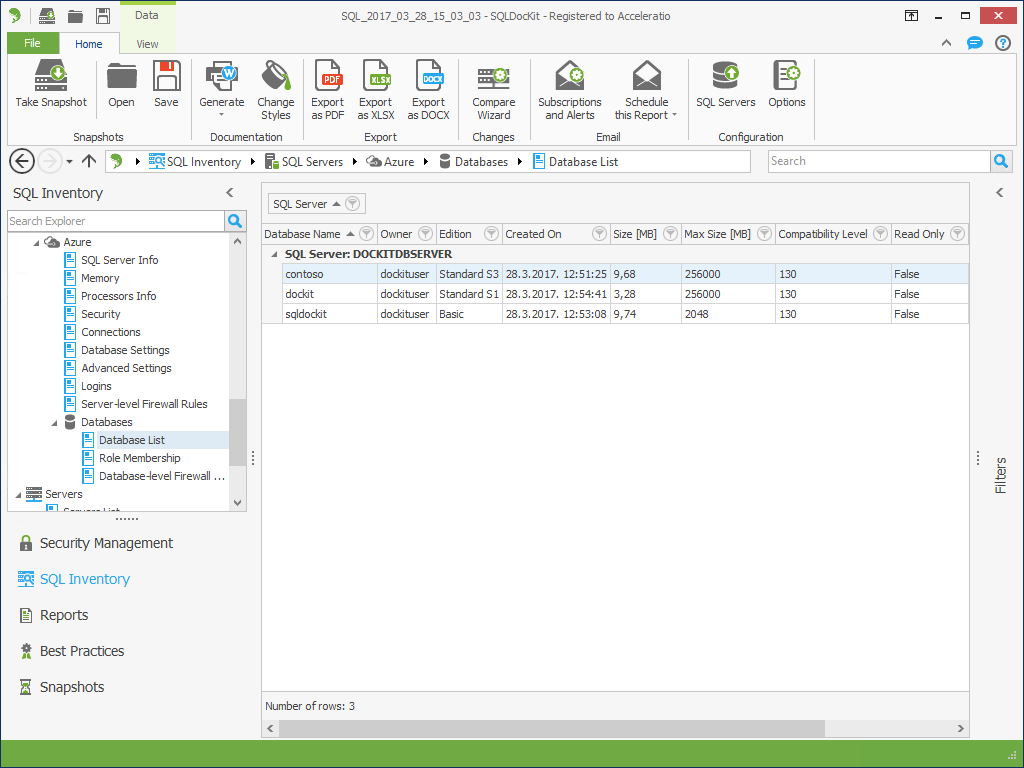Screen dimensions: 1024x768
Task: Click the quick access save disk icon
Action: point(103,16)
